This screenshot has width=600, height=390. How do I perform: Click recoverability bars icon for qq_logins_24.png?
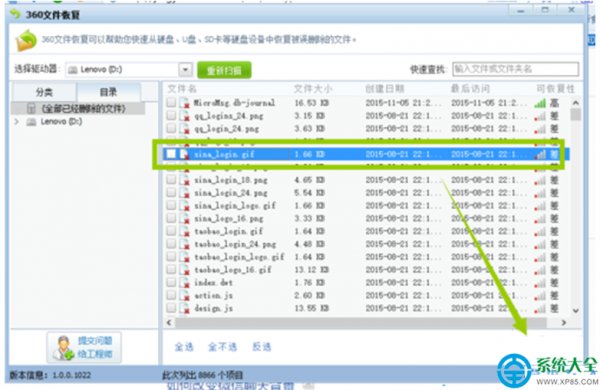(540, 116)
